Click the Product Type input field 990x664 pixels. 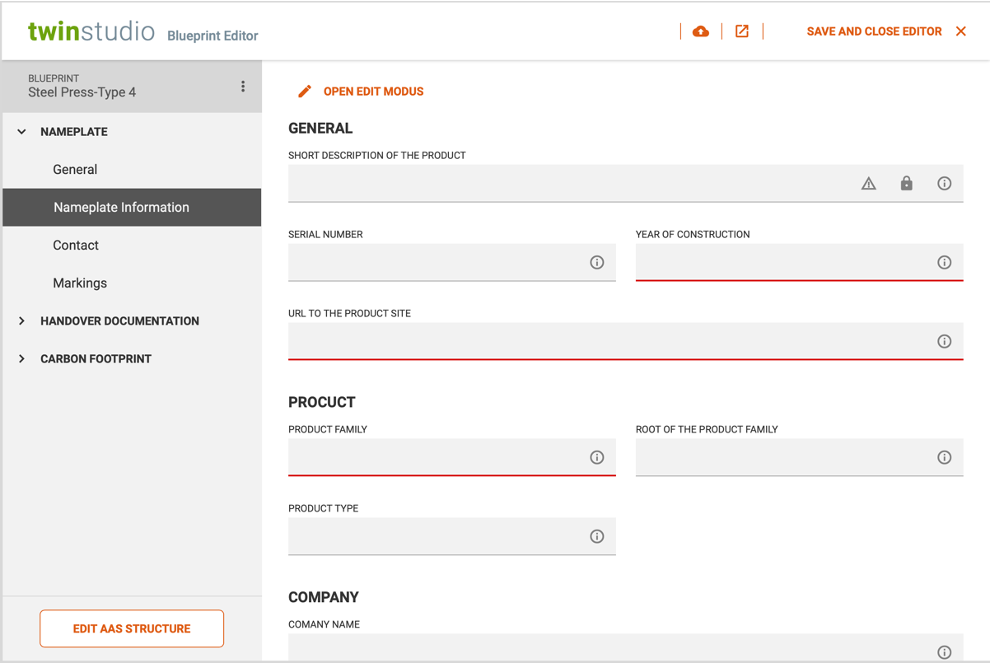pos(436,536)
